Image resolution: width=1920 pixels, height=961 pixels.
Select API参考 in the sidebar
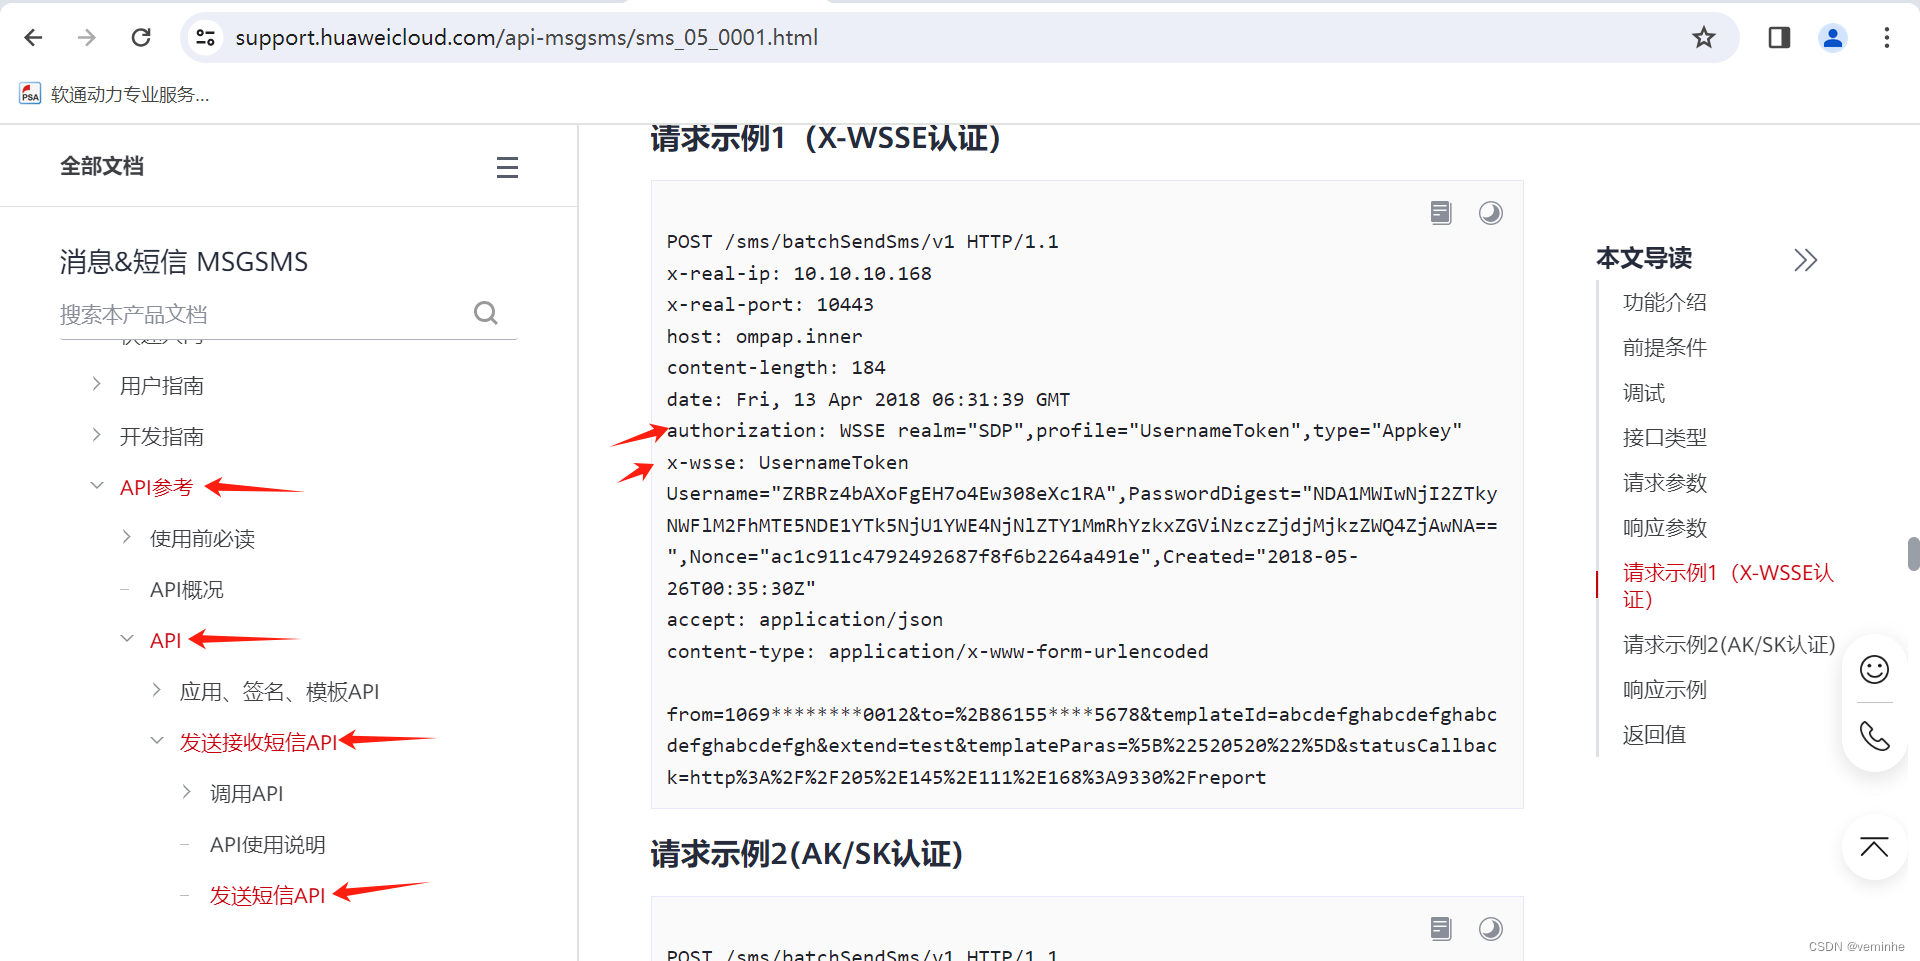[157, 488]
